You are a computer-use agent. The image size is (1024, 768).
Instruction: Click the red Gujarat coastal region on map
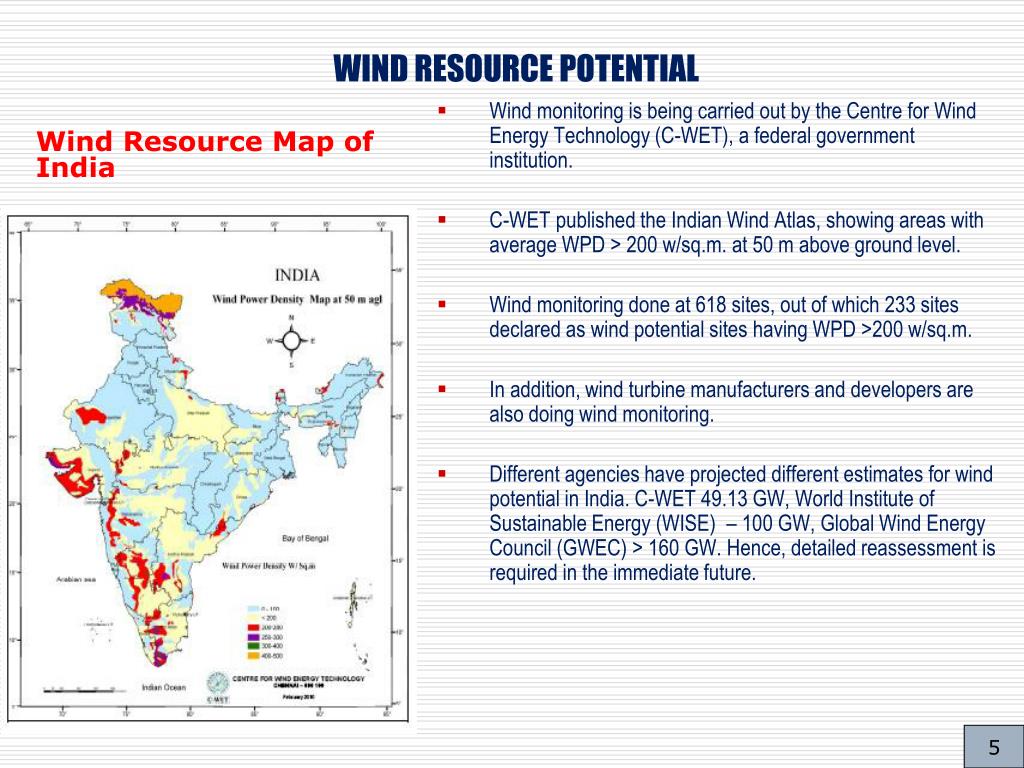click(x=72, y=475)
